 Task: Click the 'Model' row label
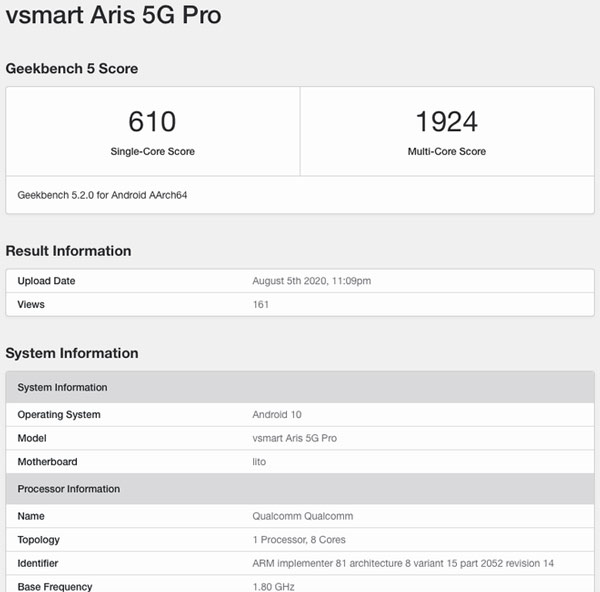click(32, 438)
